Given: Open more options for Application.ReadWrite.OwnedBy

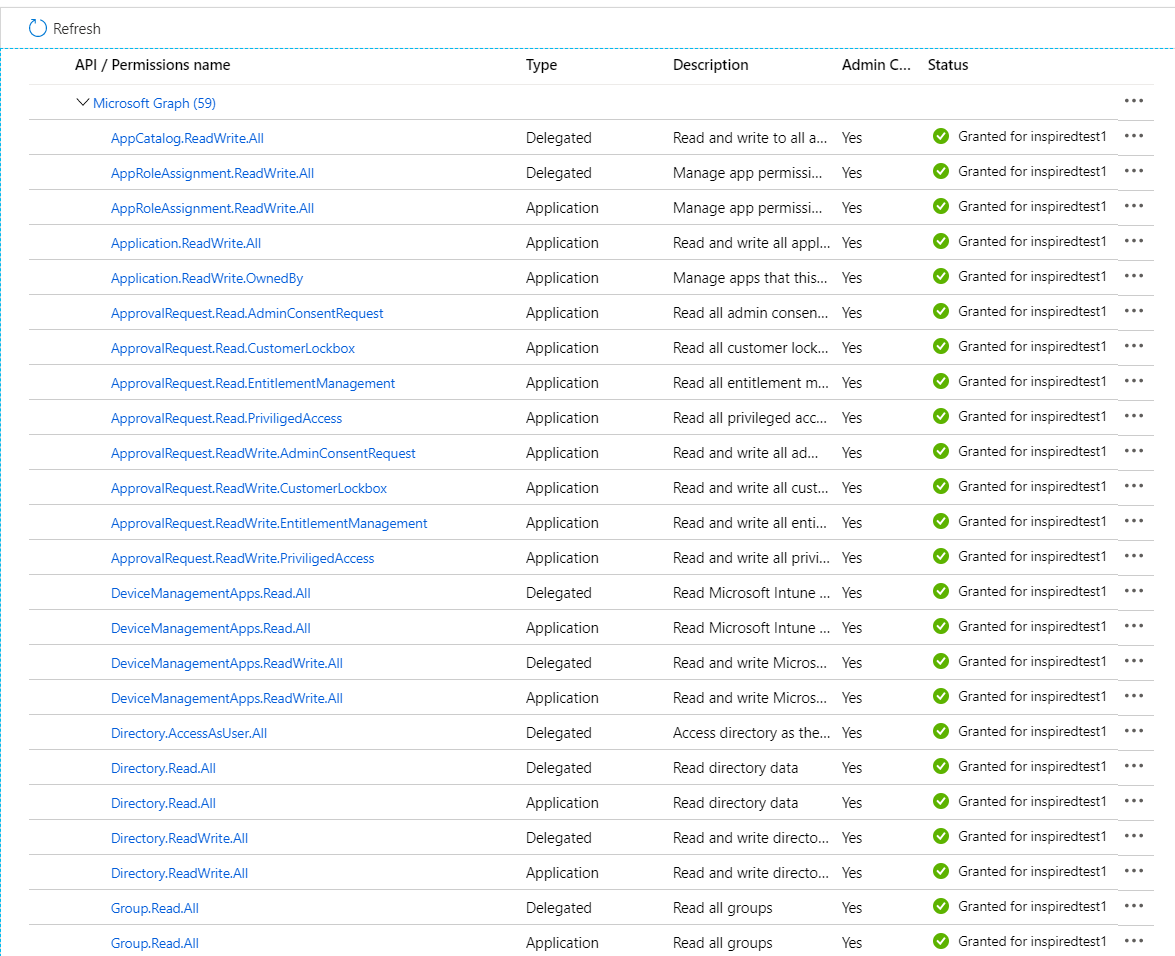Looking at the screenshot, I should (1133, 276).
